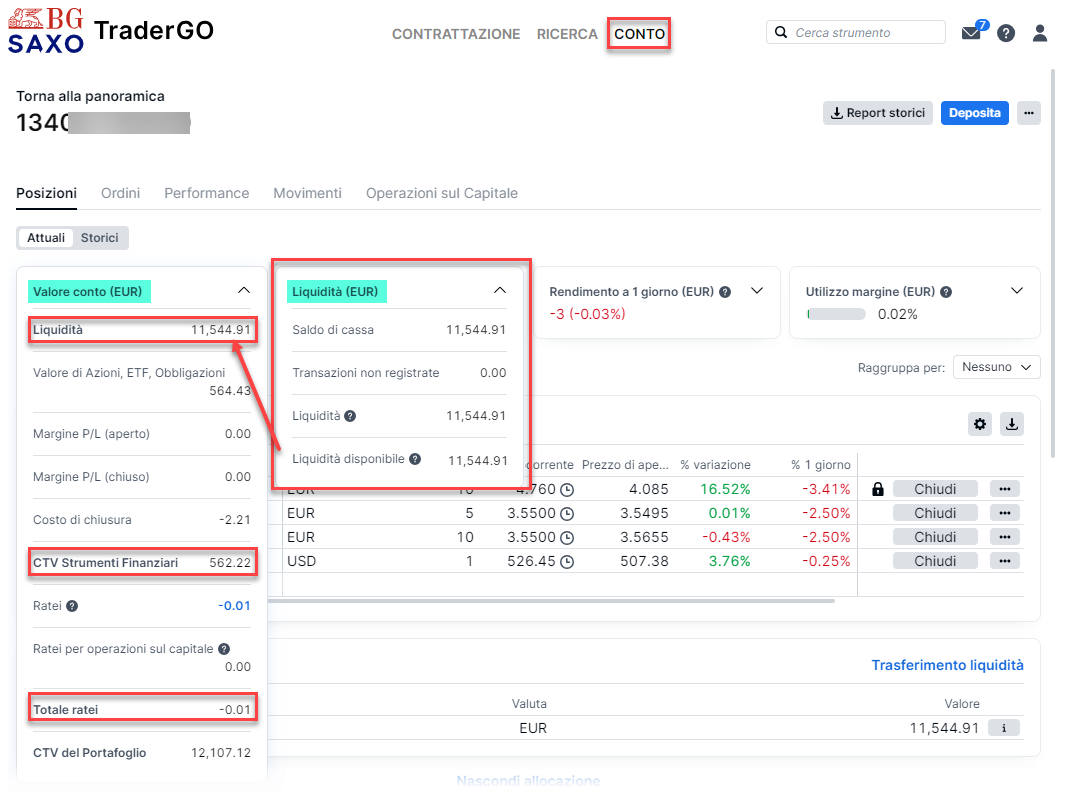
Task: Open the ellipsis menu for the -0.43% row
Action: (x=1005, y=537)
